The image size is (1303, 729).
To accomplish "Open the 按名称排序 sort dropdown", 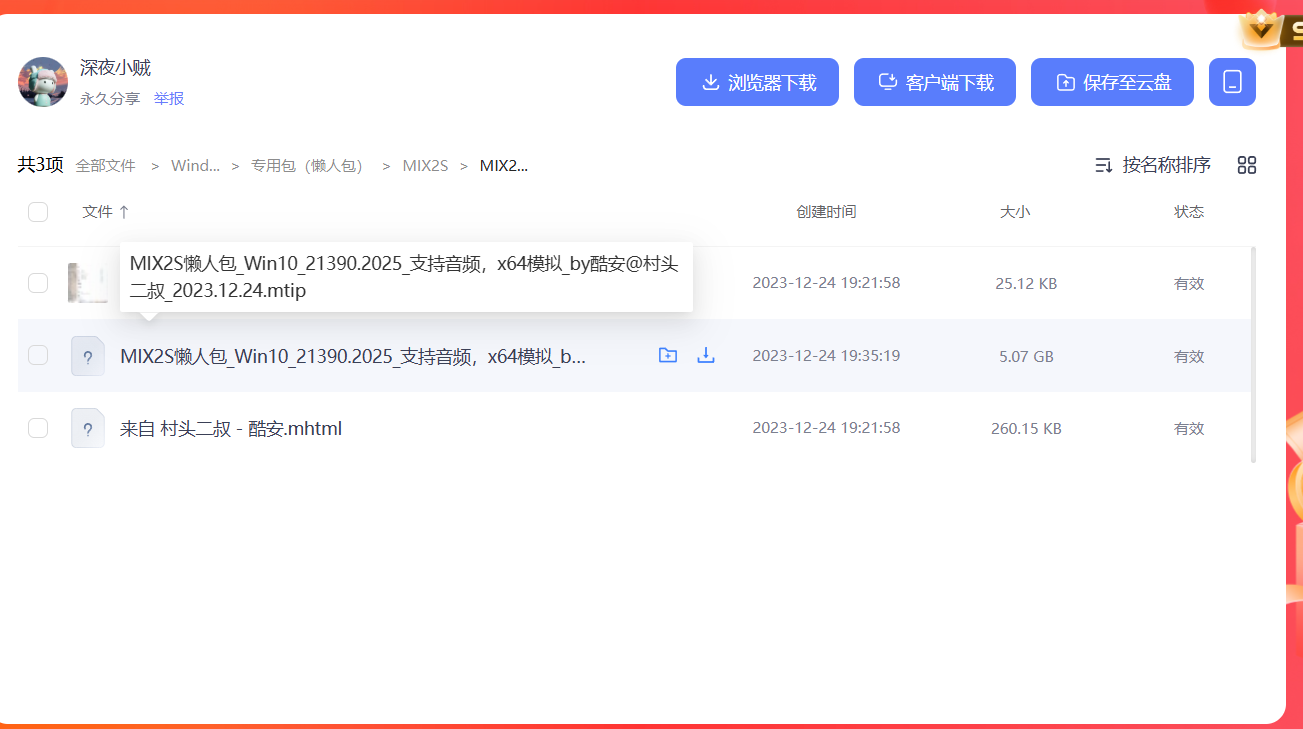I will click(1153, 165).
